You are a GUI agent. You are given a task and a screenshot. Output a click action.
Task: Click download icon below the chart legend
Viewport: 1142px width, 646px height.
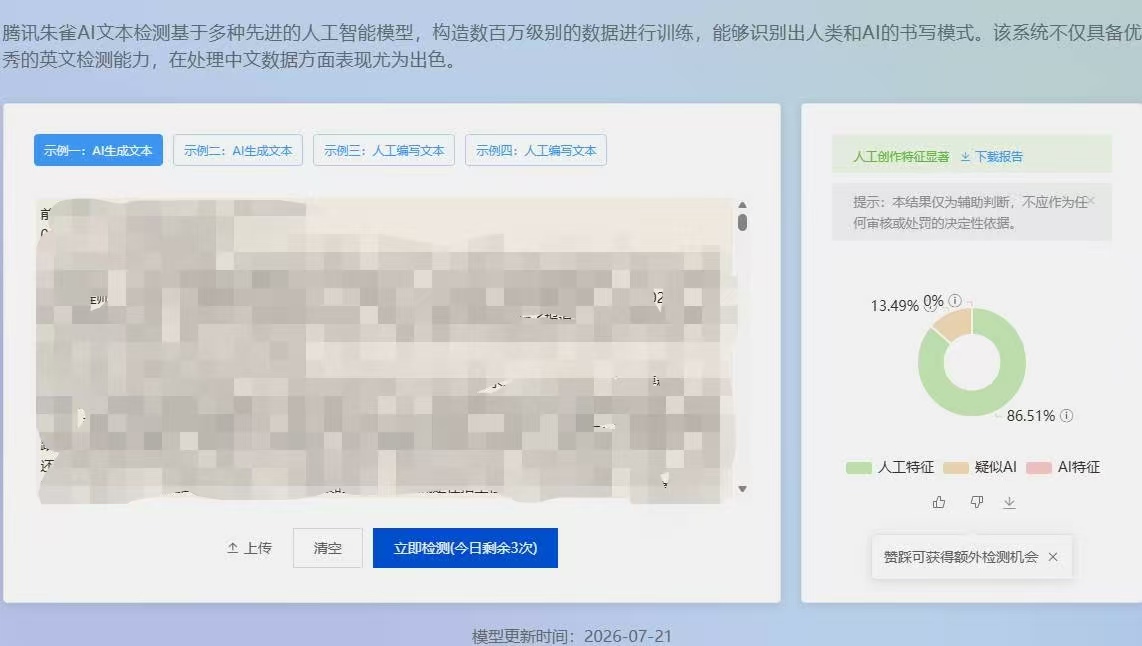(1009, 502)
